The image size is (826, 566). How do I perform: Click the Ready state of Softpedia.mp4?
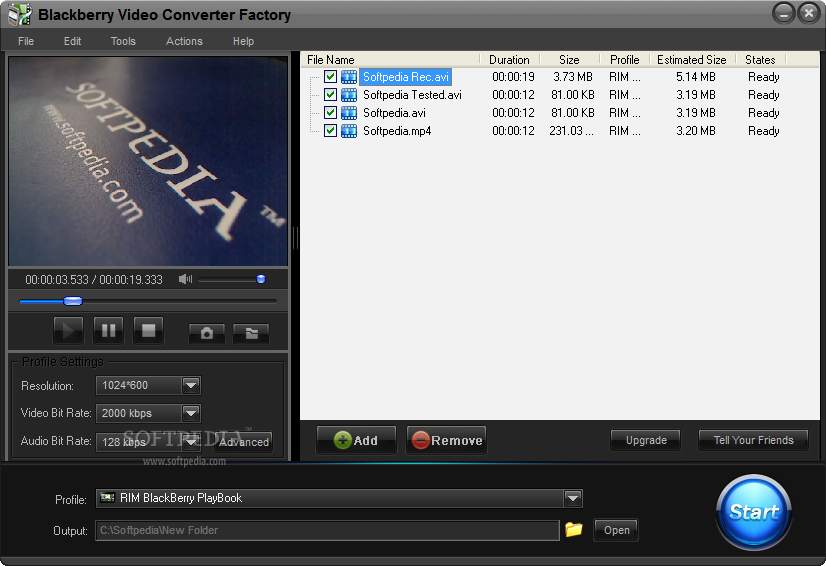point(763,131)
